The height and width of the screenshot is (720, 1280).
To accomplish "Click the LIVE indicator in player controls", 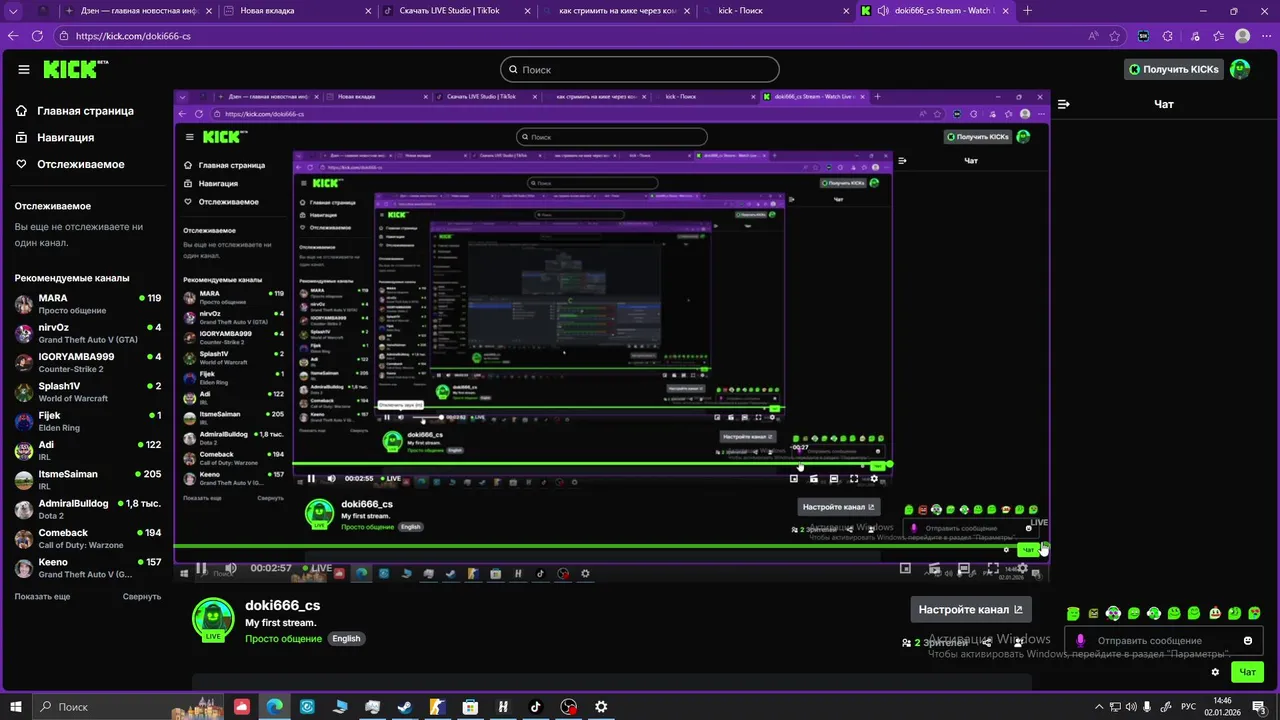I will pyautogui.click(x=319, y=568).
